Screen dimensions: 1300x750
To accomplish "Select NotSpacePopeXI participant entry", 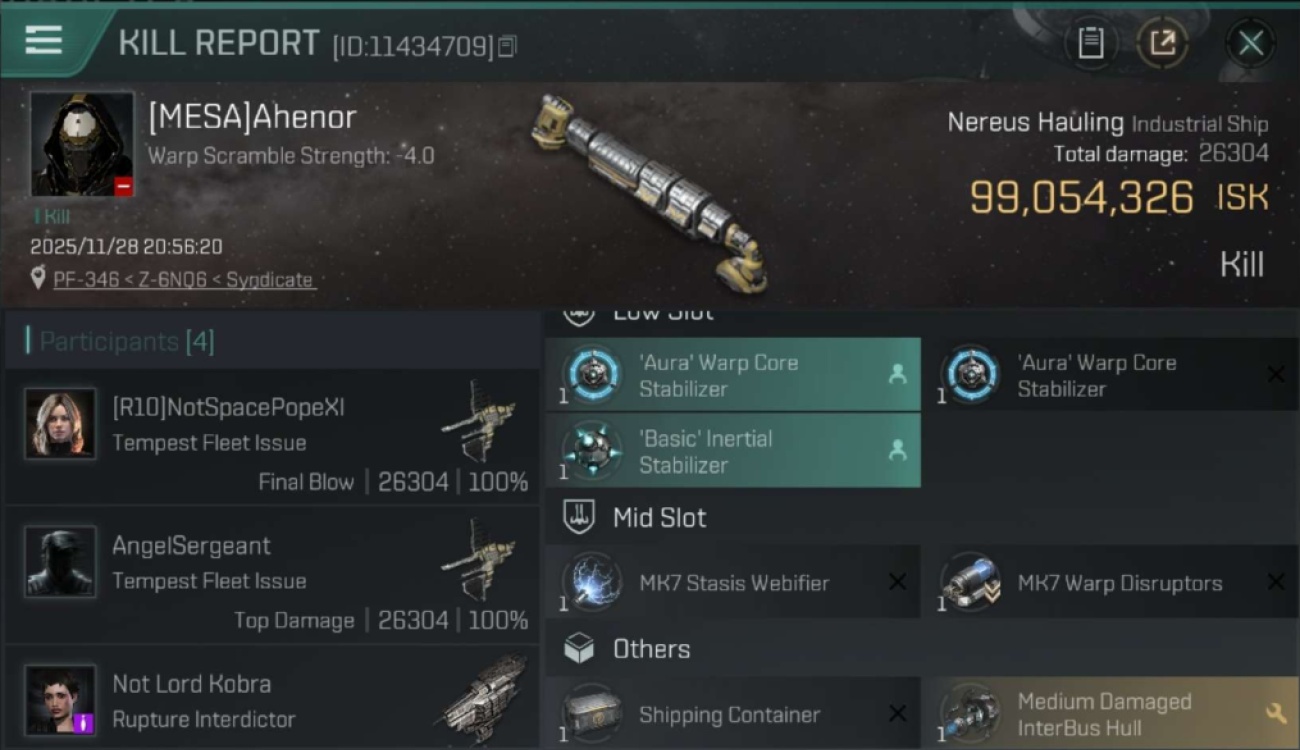I will tap(272, 436).
